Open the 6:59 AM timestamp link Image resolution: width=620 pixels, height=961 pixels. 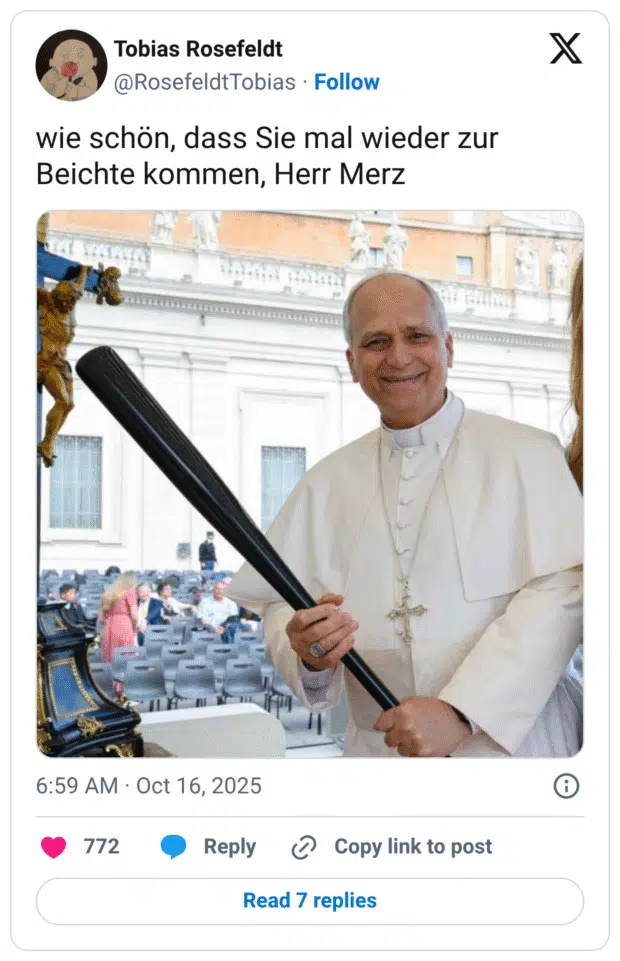pyautogui.click(x=77, y=786)
